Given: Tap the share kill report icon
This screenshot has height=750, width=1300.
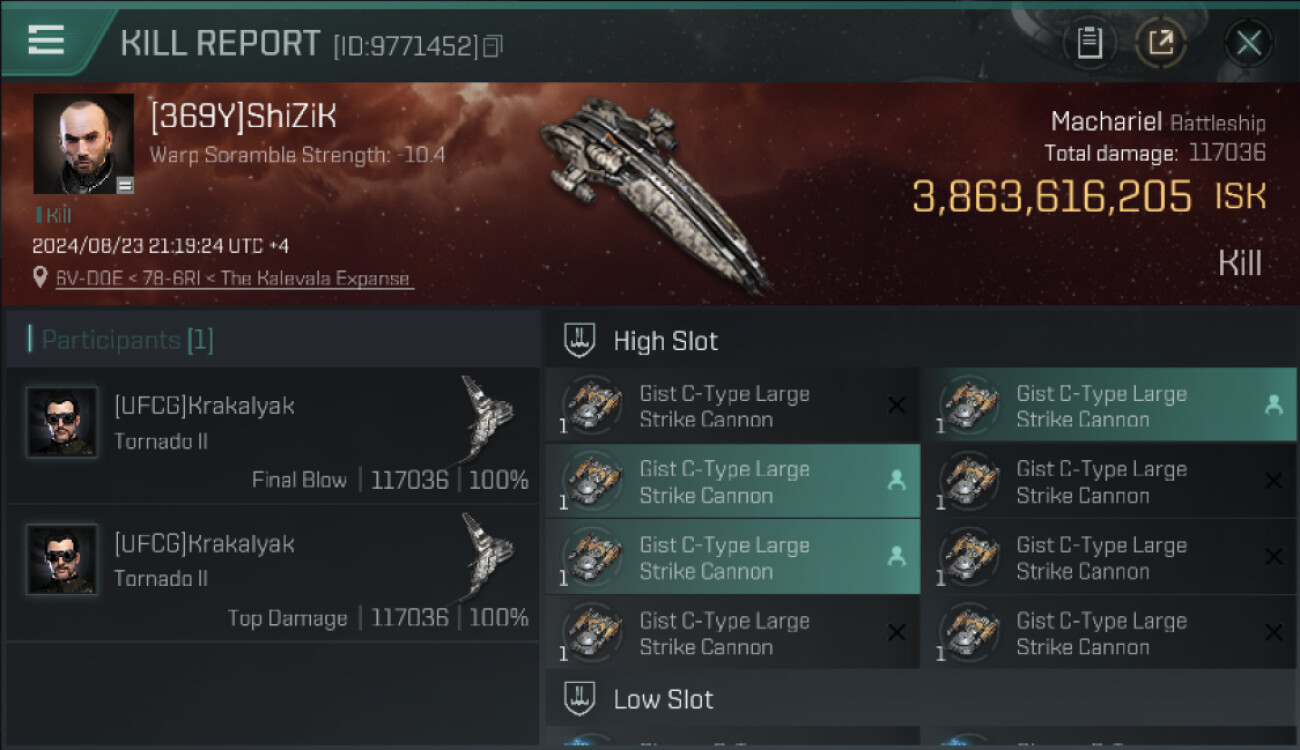Looking at the screenshot, I should click(1161, 43).
